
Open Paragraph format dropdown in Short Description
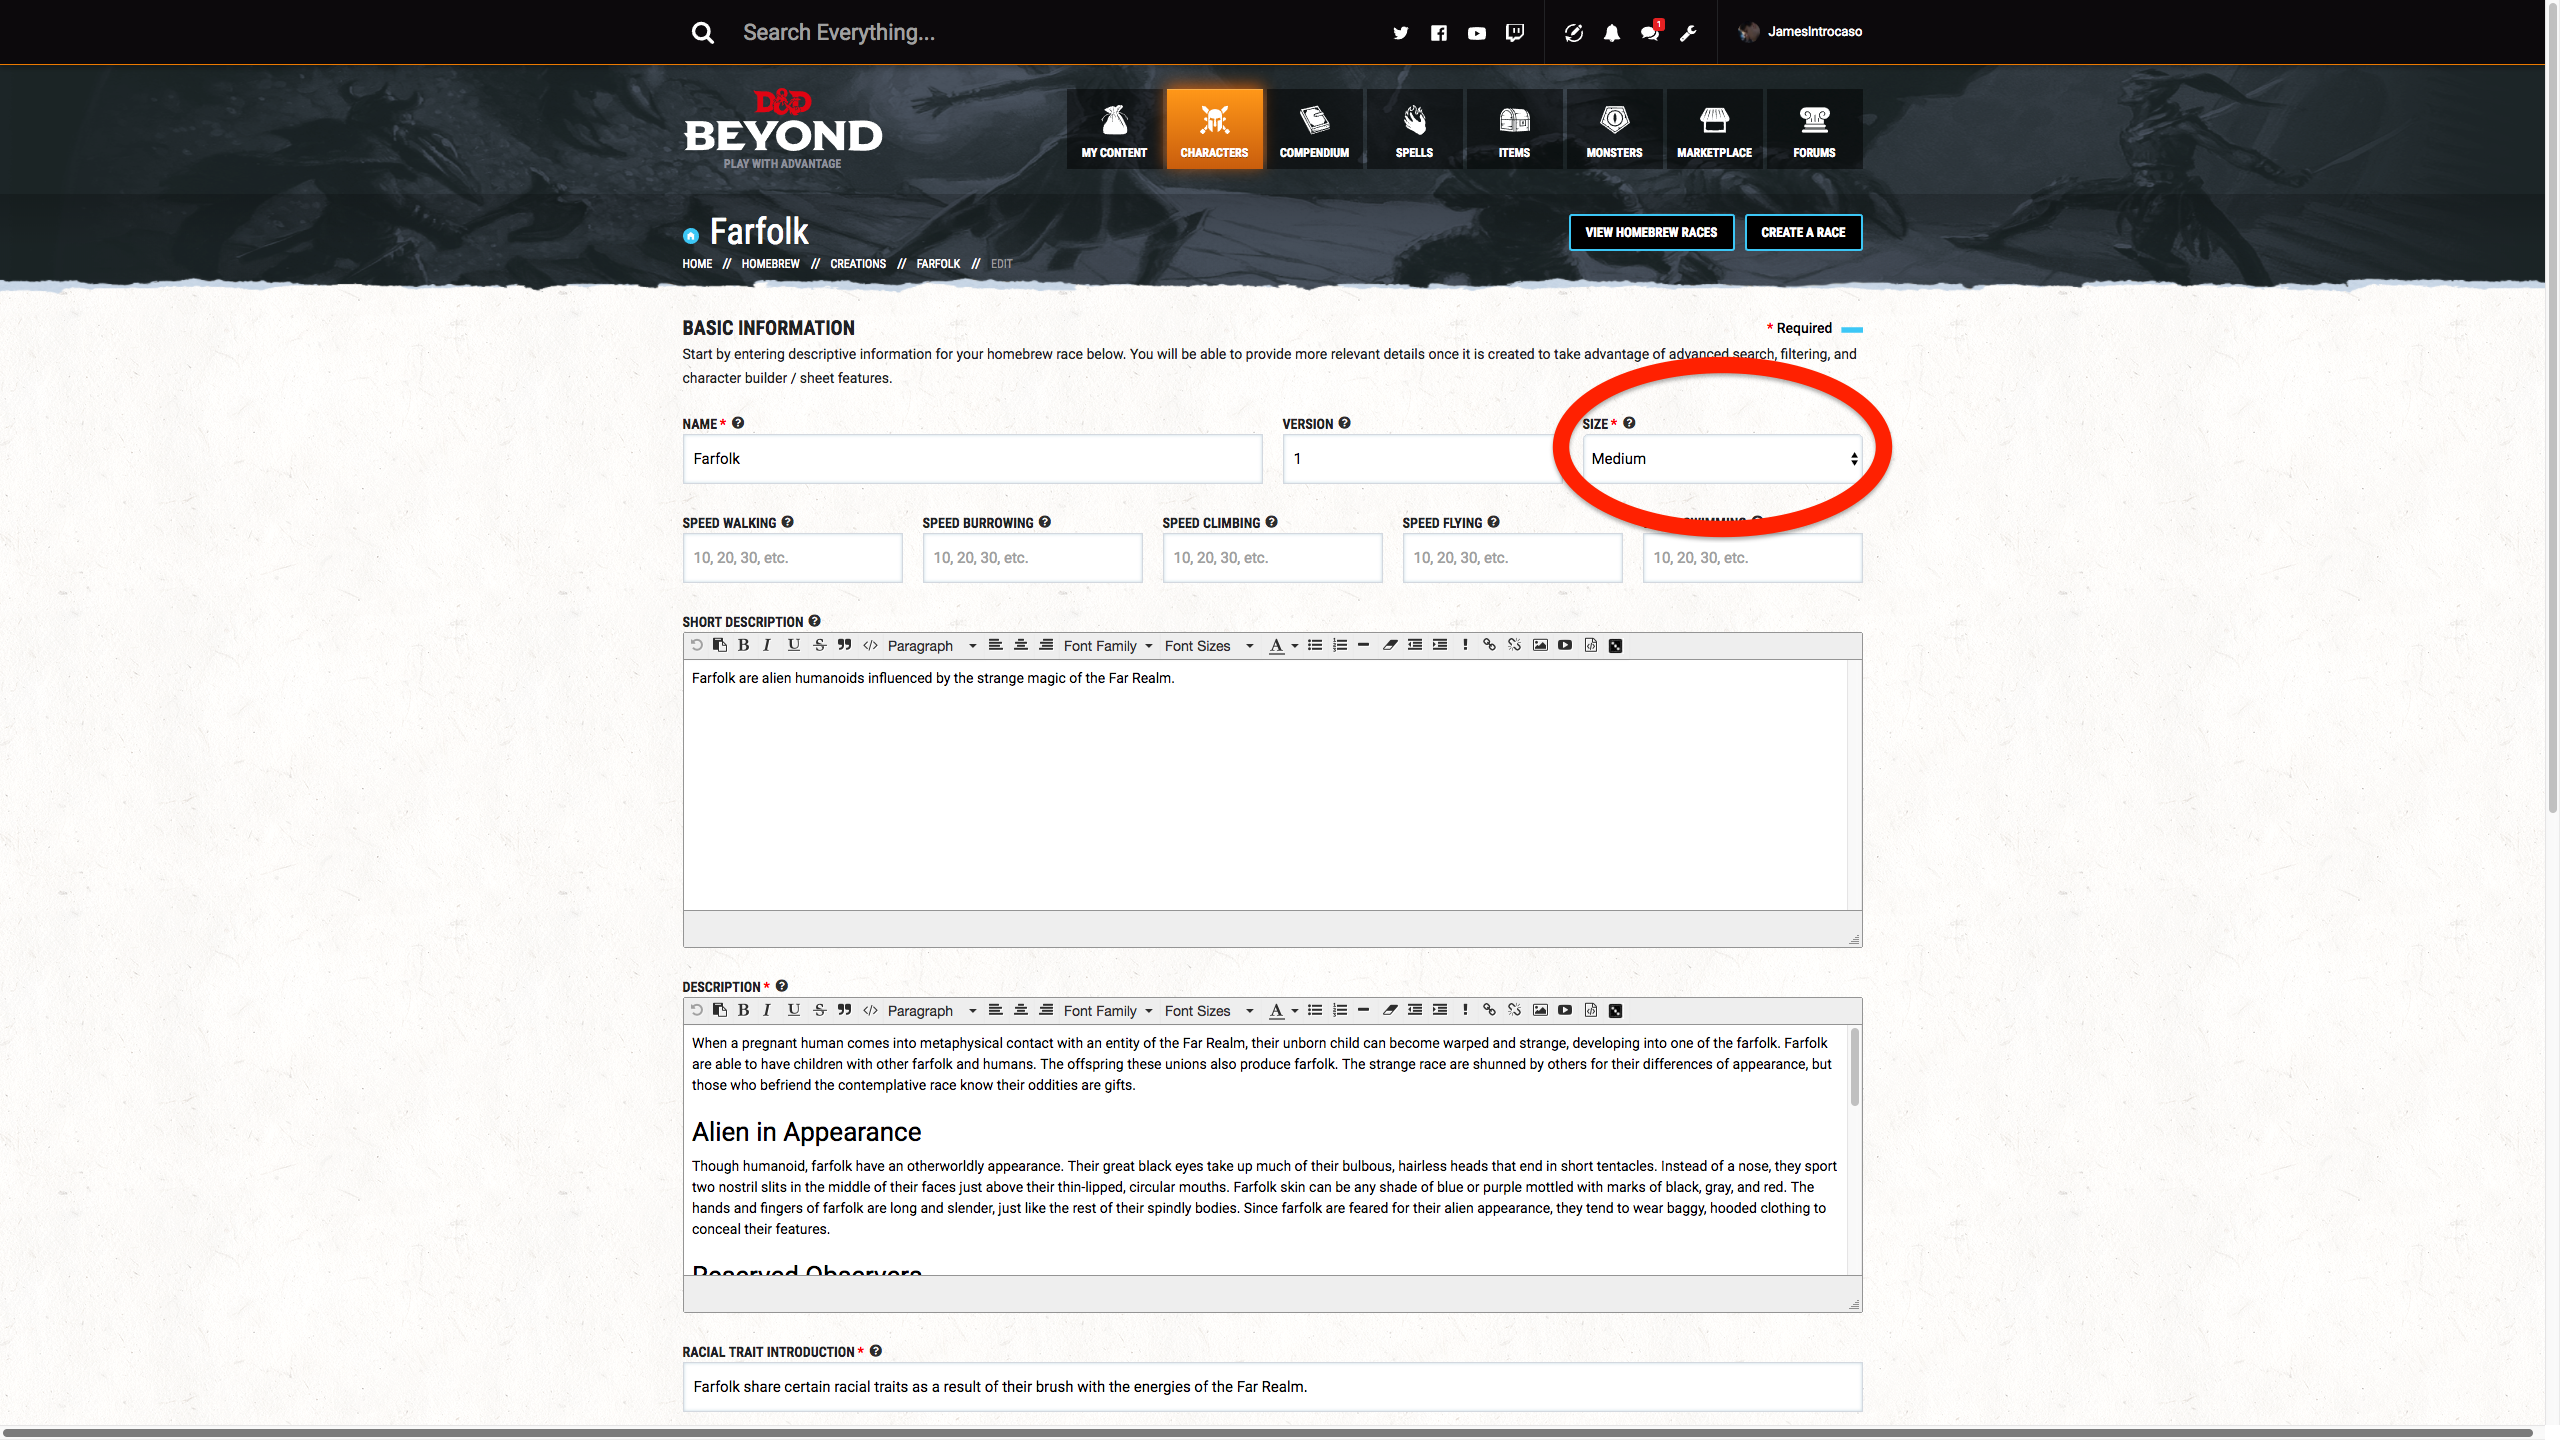point(931,646)
